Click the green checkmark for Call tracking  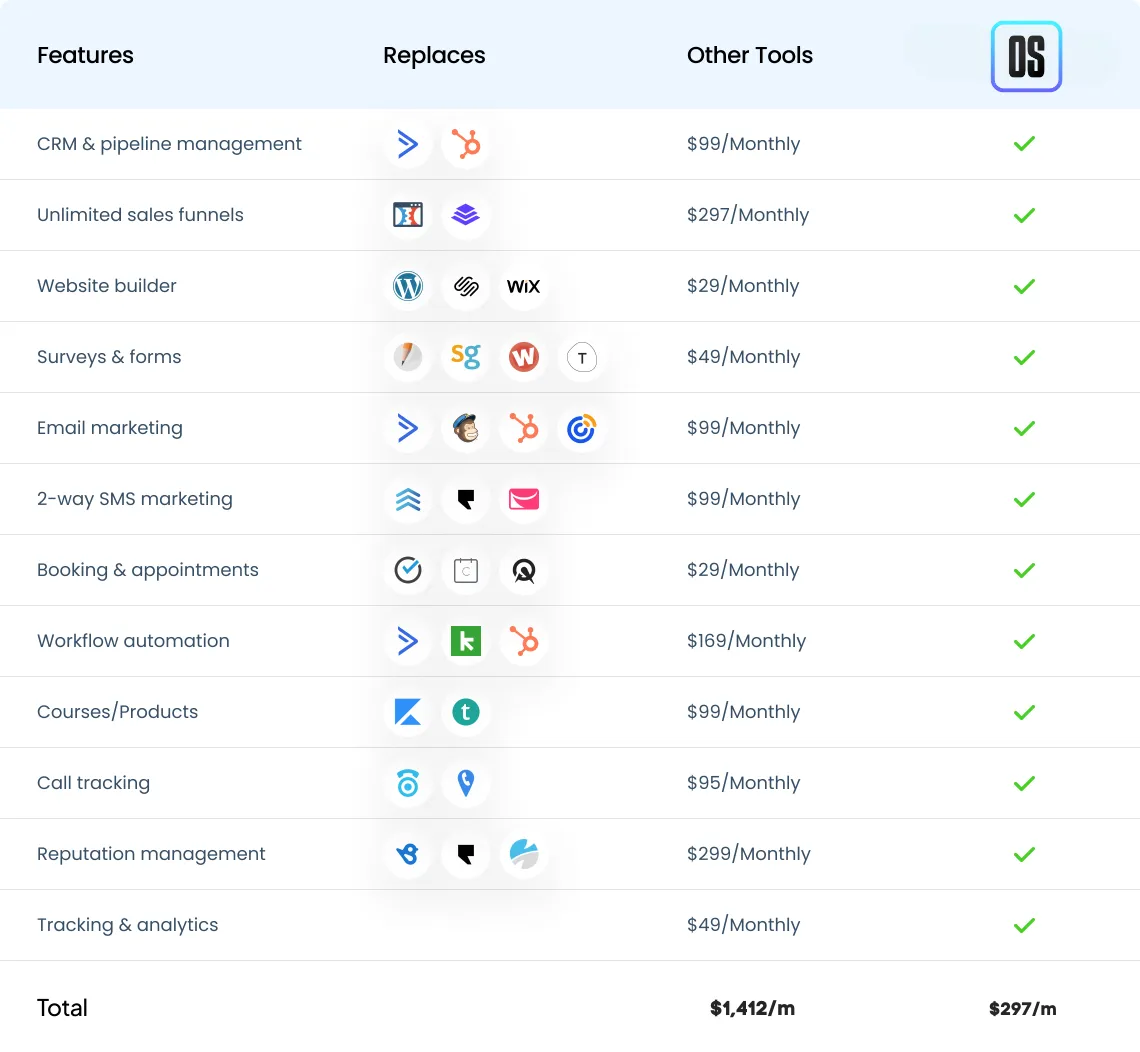pyautogui.click(x=1024, y=783)
